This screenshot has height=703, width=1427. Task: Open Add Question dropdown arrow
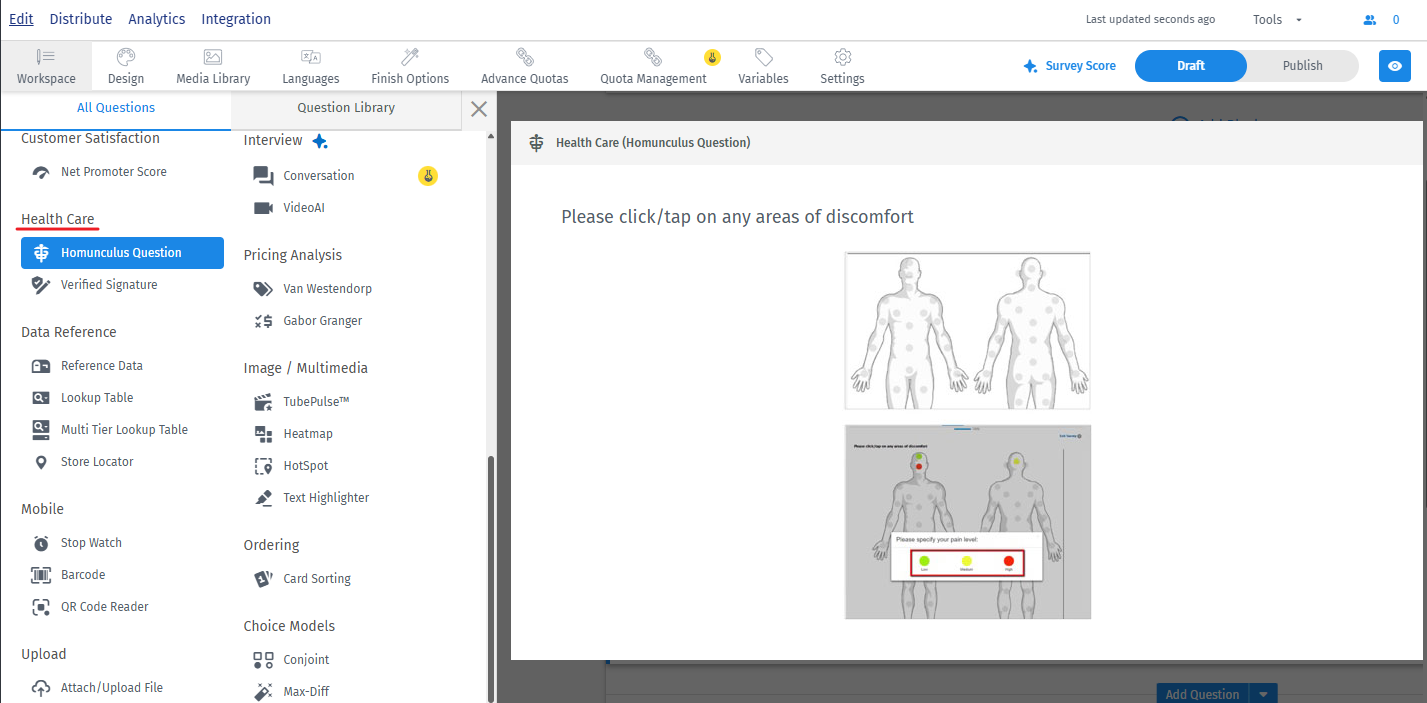[x=1264, y=694]
